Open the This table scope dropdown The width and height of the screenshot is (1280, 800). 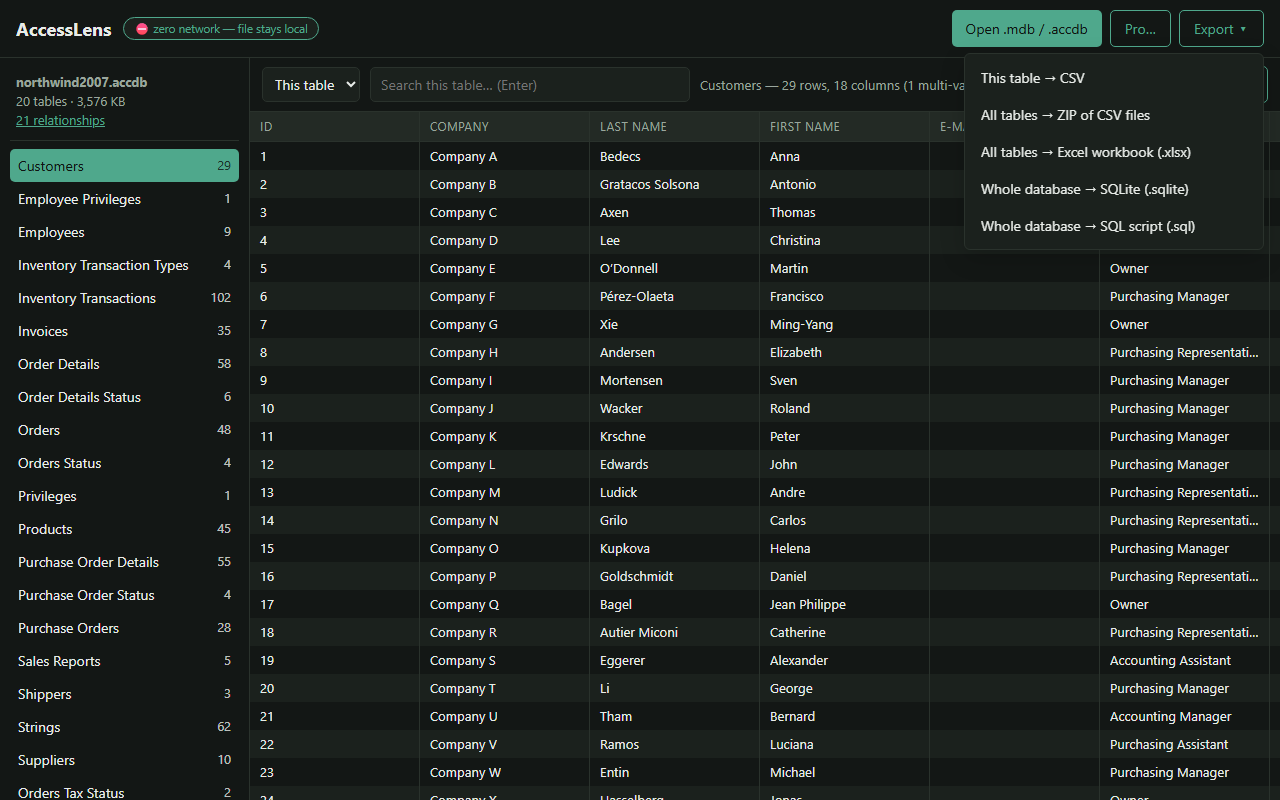coord(311,85)
